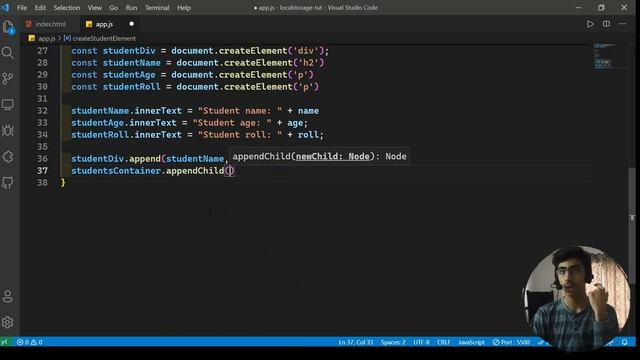Open the Source Control view
This screenshot has width=640, height=360.
8,78
